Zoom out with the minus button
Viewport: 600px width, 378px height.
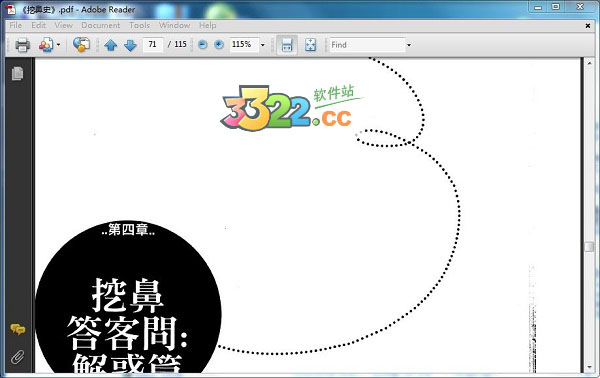pyautogui.click(x=203, y=45)
